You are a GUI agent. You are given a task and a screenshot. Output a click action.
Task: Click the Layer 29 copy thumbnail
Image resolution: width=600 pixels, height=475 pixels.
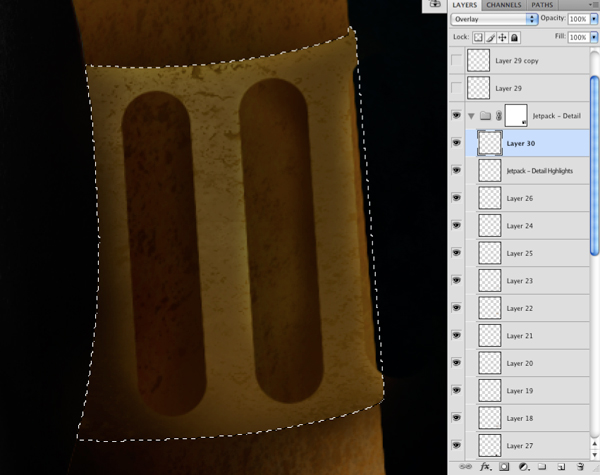[478, 60]
